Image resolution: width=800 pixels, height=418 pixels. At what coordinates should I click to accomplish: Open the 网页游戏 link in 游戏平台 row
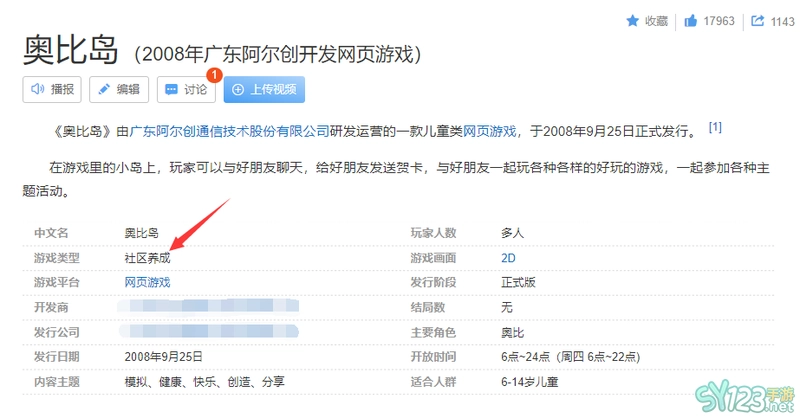click(x=147, y=282)
